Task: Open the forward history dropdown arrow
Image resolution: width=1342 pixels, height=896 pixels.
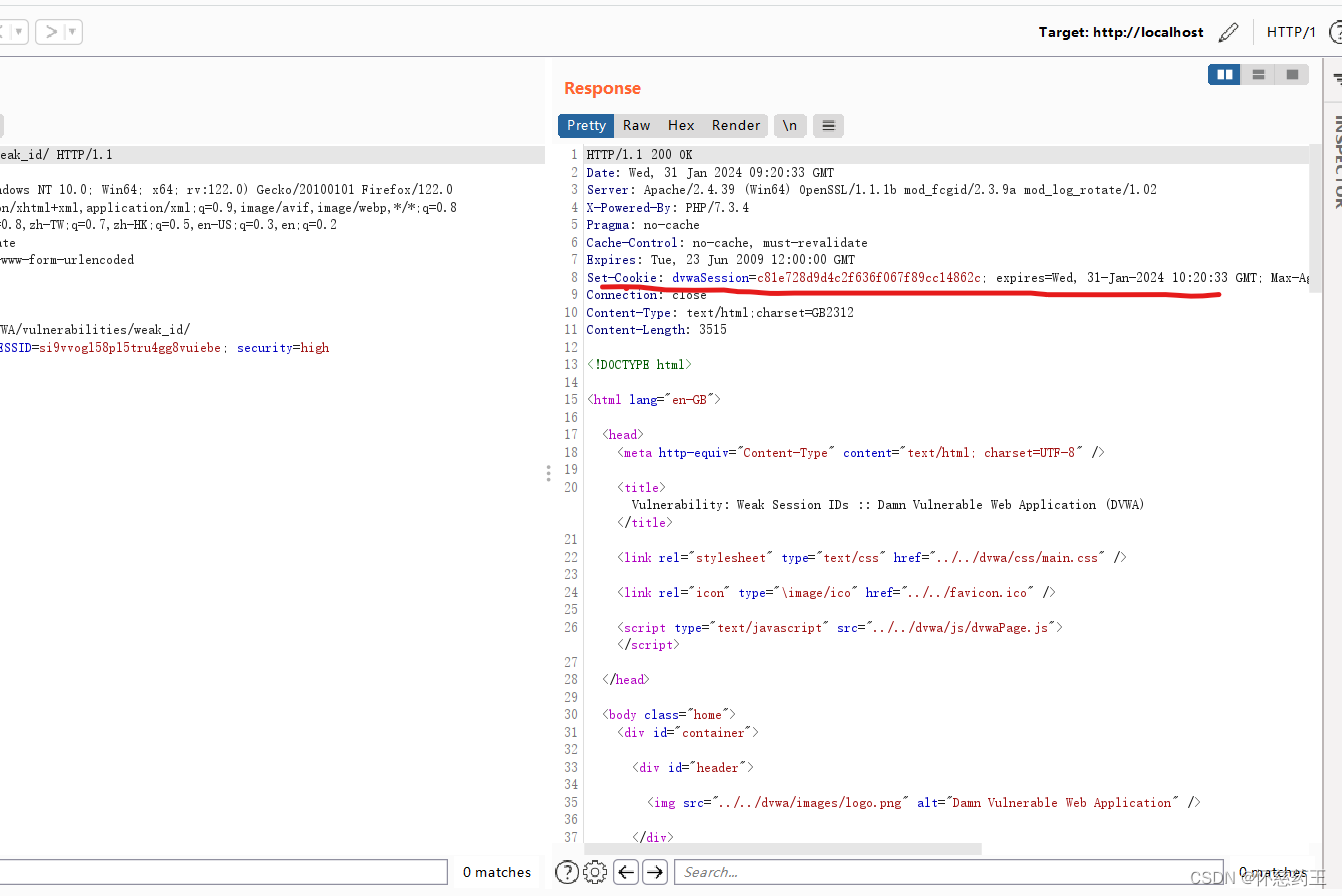Action: click(73, 32)
